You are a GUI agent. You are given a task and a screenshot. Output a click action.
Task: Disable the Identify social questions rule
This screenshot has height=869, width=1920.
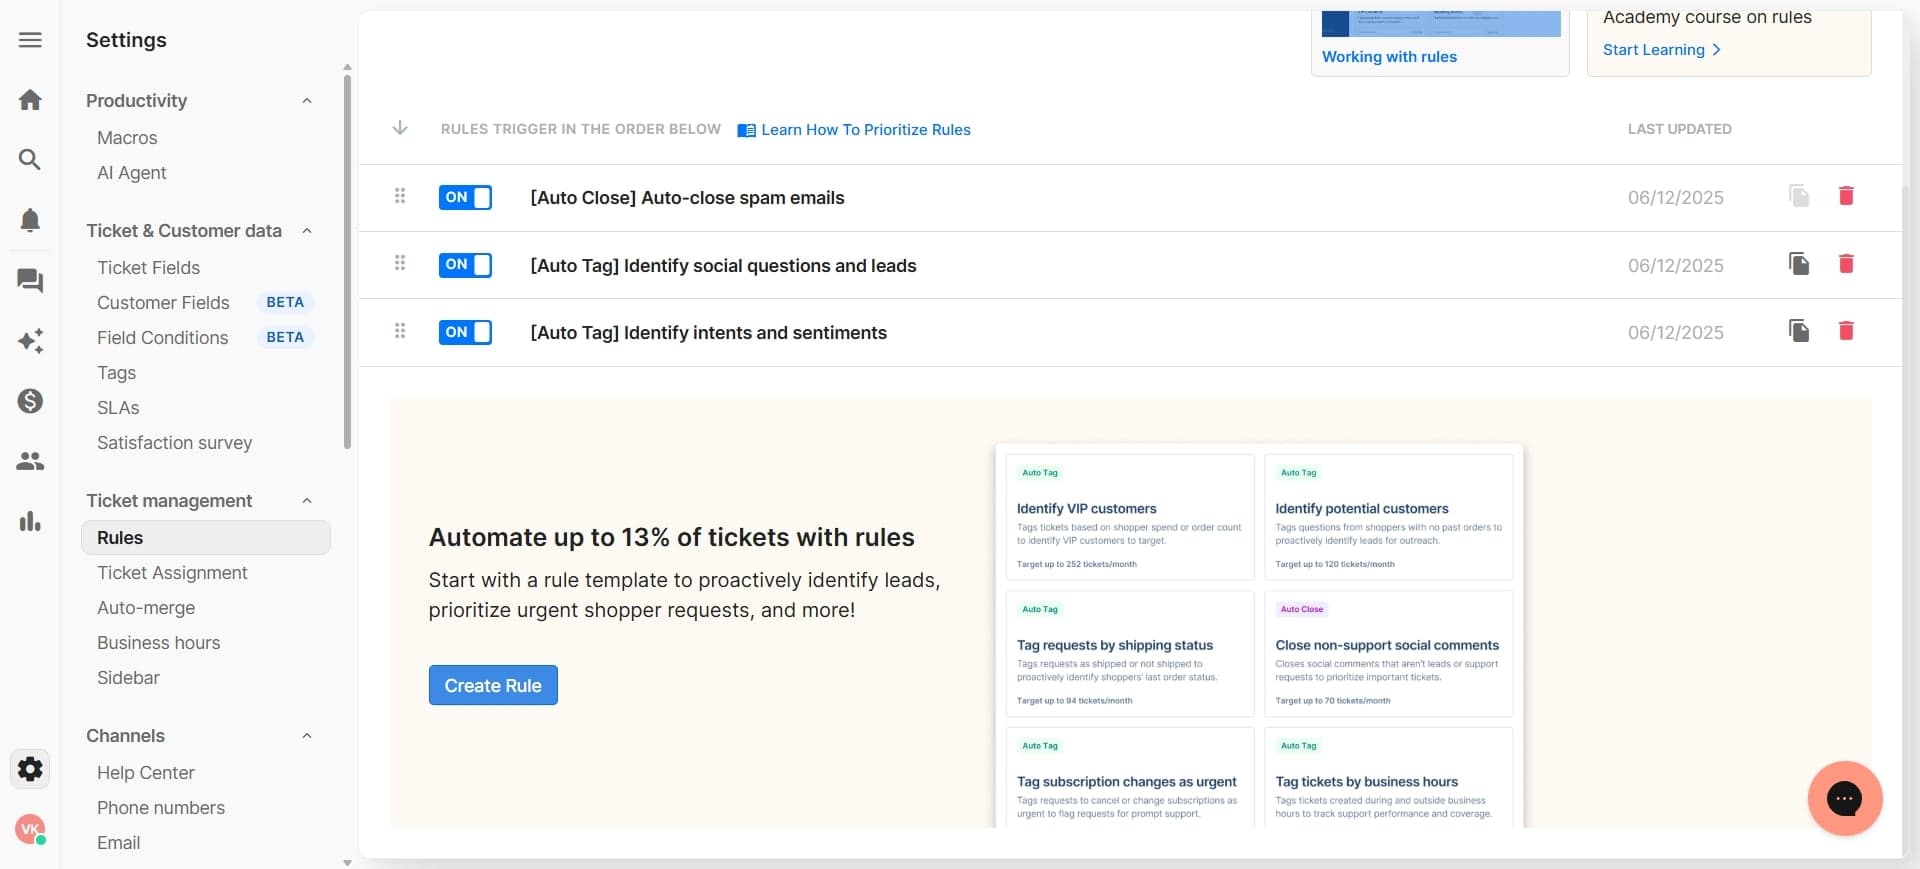465,265
